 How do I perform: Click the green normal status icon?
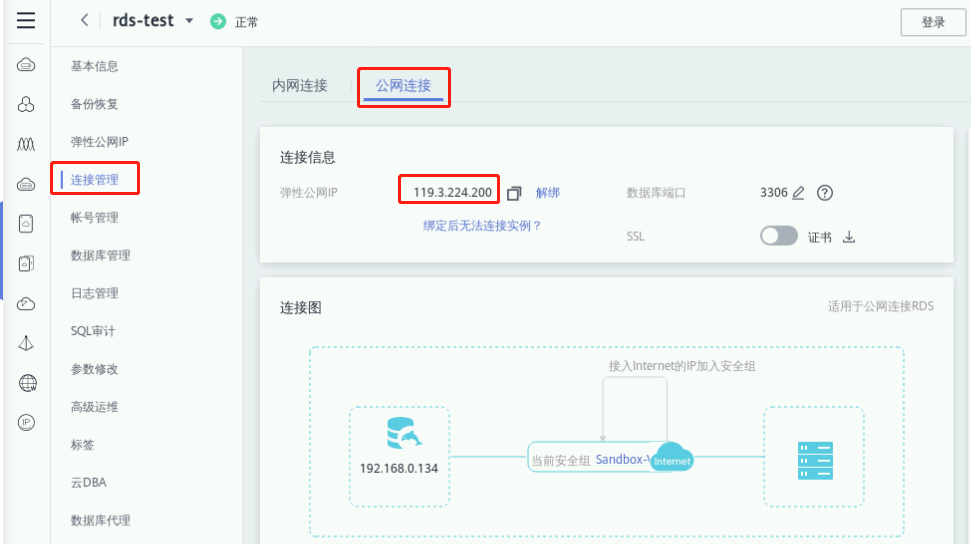pyautogui.click(x=218, y=22)
